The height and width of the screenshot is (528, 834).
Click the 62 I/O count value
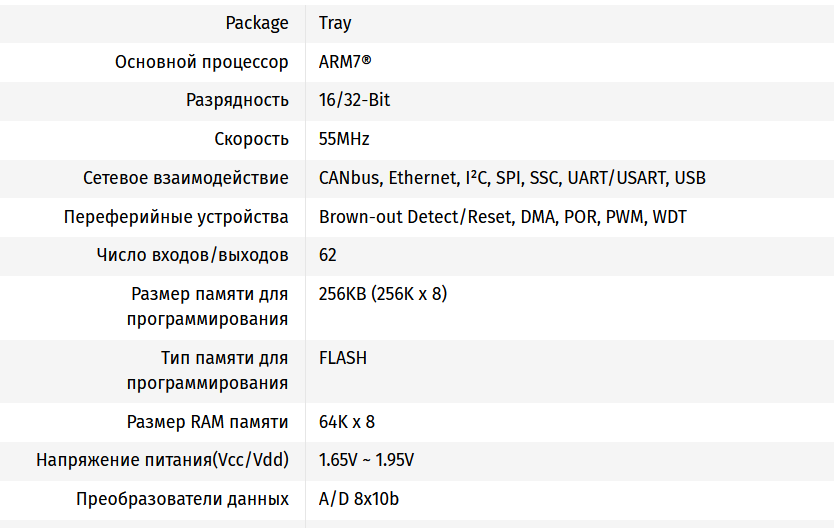(328, 255)
